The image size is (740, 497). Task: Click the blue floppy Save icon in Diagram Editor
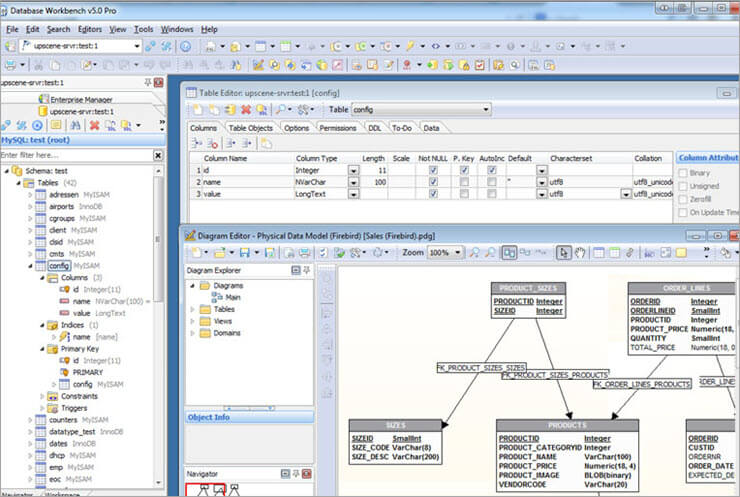tap(244, 253)
